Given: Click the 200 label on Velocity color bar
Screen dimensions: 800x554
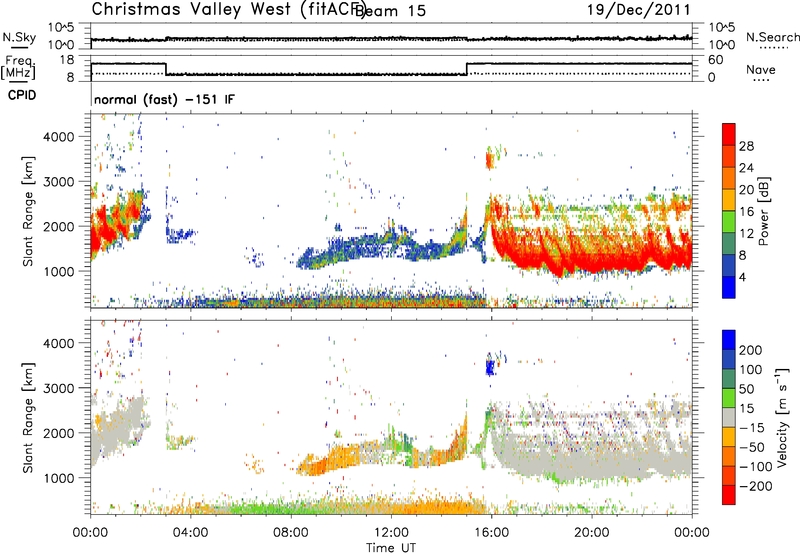Looking at the screenshot, I should point(751,350).
